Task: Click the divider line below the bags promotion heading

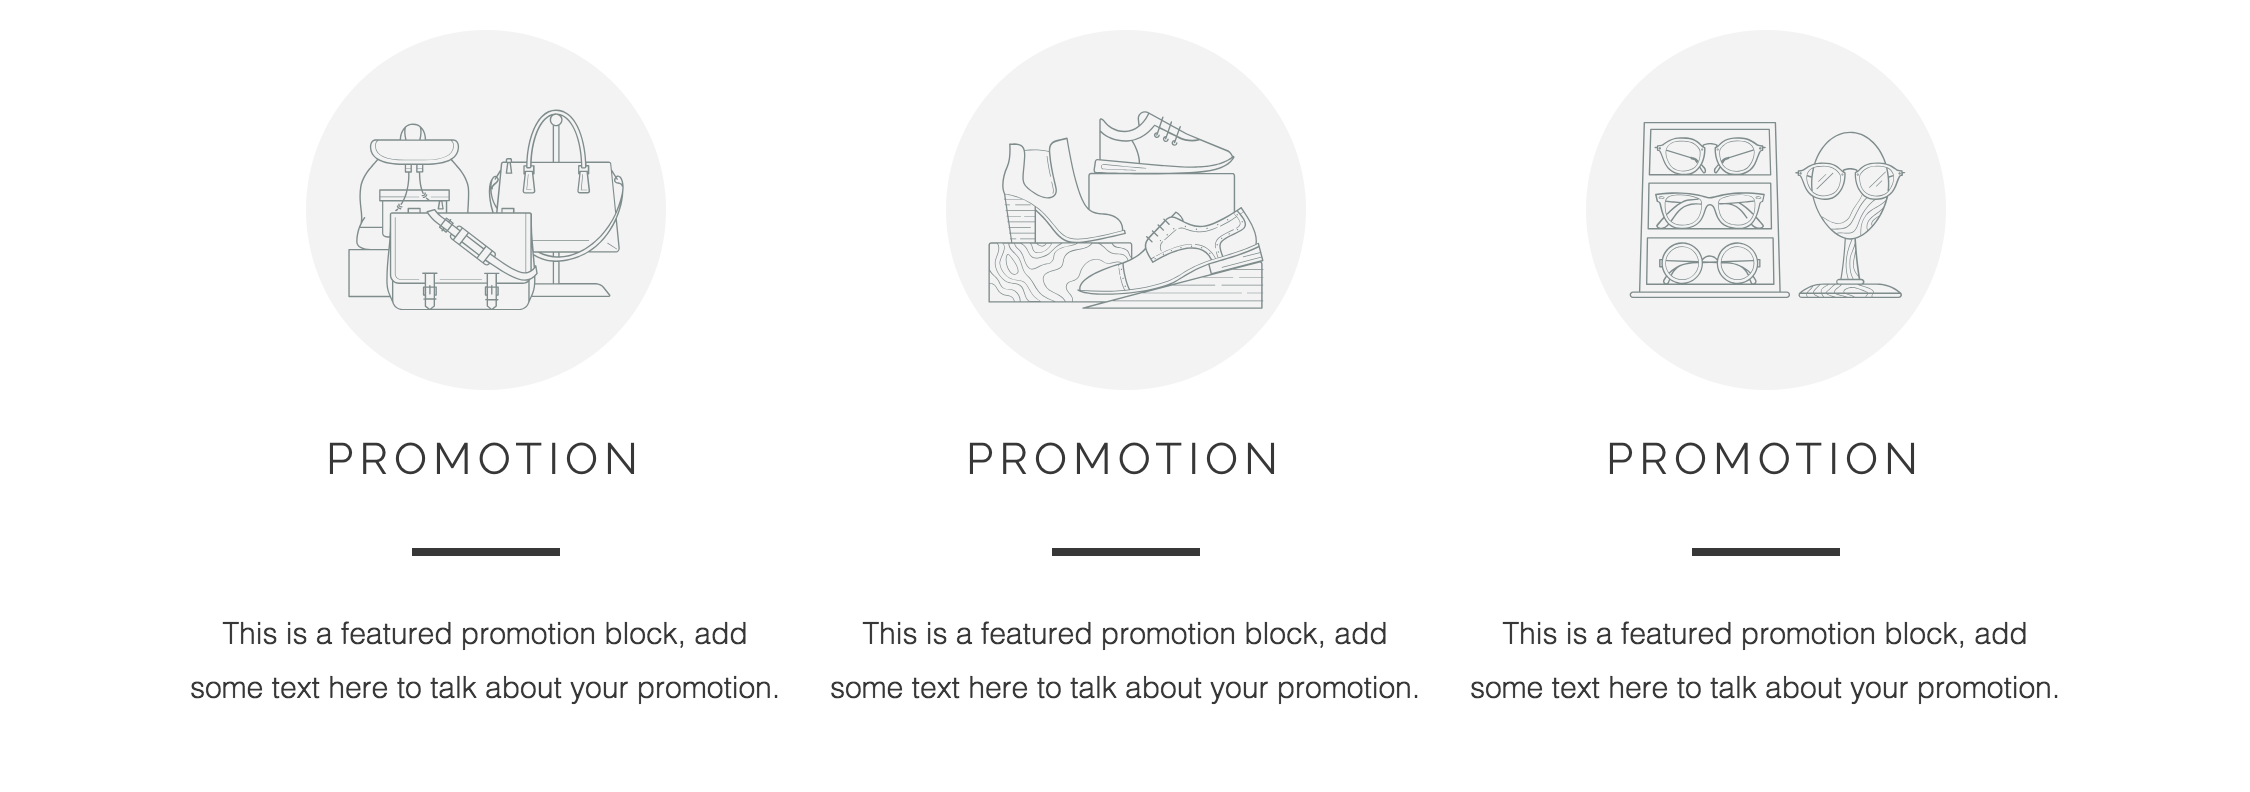Action: click(486, 552)
